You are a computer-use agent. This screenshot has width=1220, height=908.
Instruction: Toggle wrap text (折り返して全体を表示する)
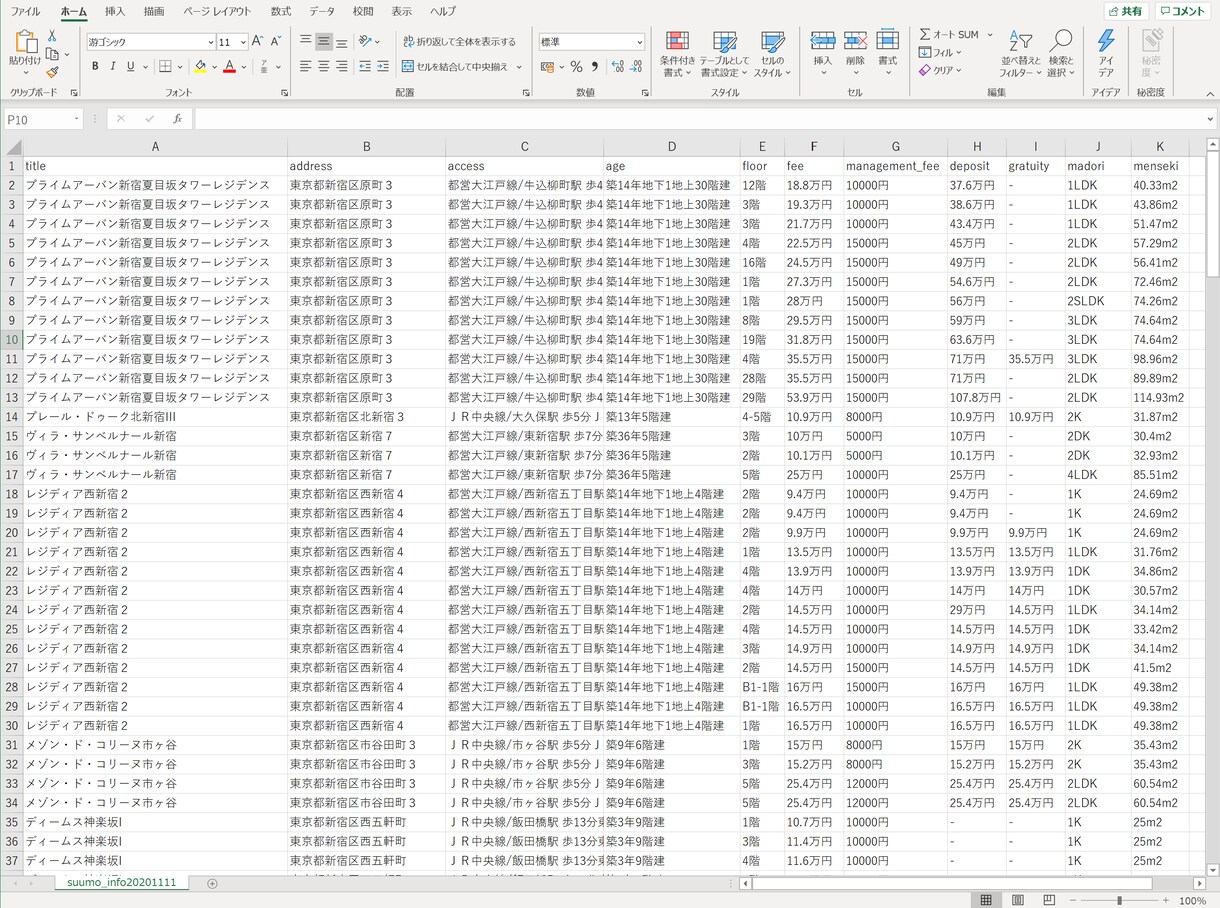click(459, 42)
